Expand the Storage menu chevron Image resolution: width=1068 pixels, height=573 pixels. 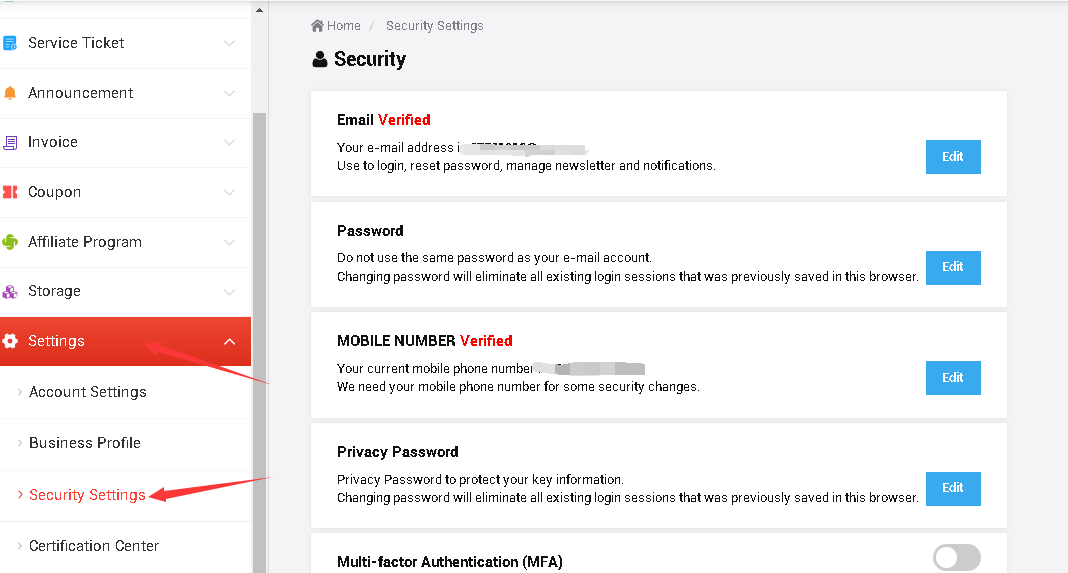tap(230, 292)
